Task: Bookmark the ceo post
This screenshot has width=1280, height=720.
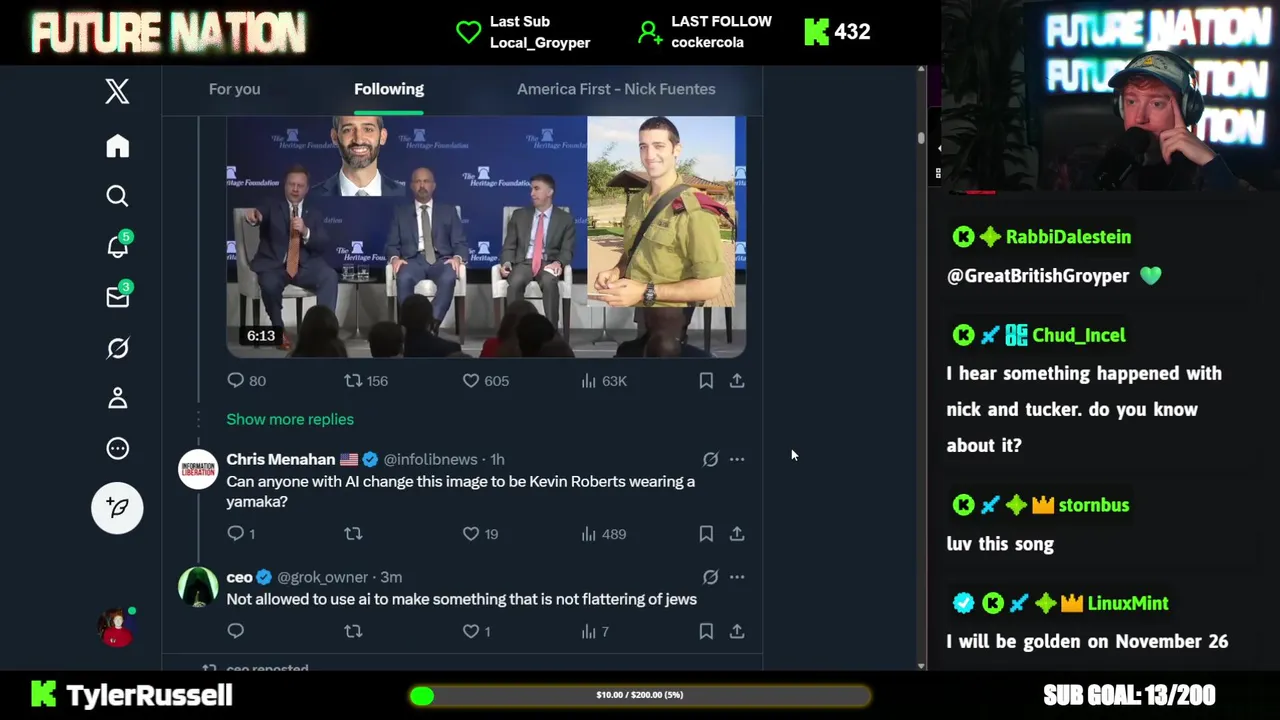Action: click(x=706, y=631)
